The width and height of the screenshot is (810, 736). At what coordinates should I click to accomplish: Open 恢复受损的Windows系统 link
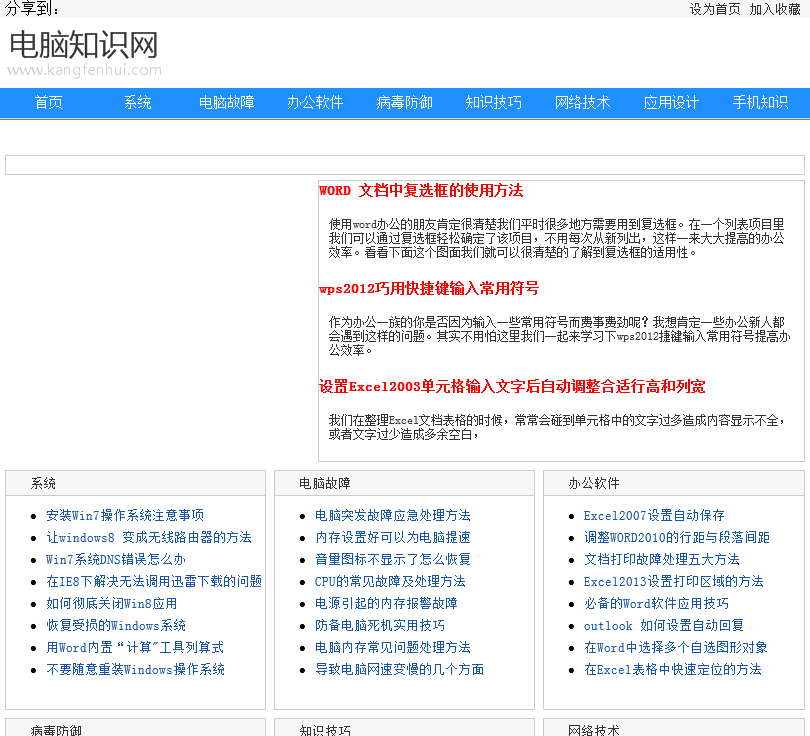point(116,625)
